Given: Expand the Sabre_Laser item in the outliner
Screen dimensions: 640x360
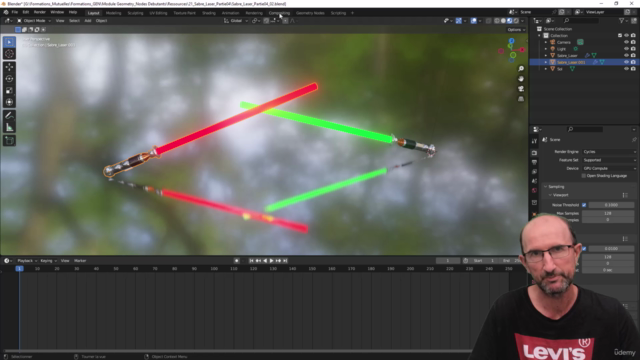Looking at the screenshot, I should (546, 56).
